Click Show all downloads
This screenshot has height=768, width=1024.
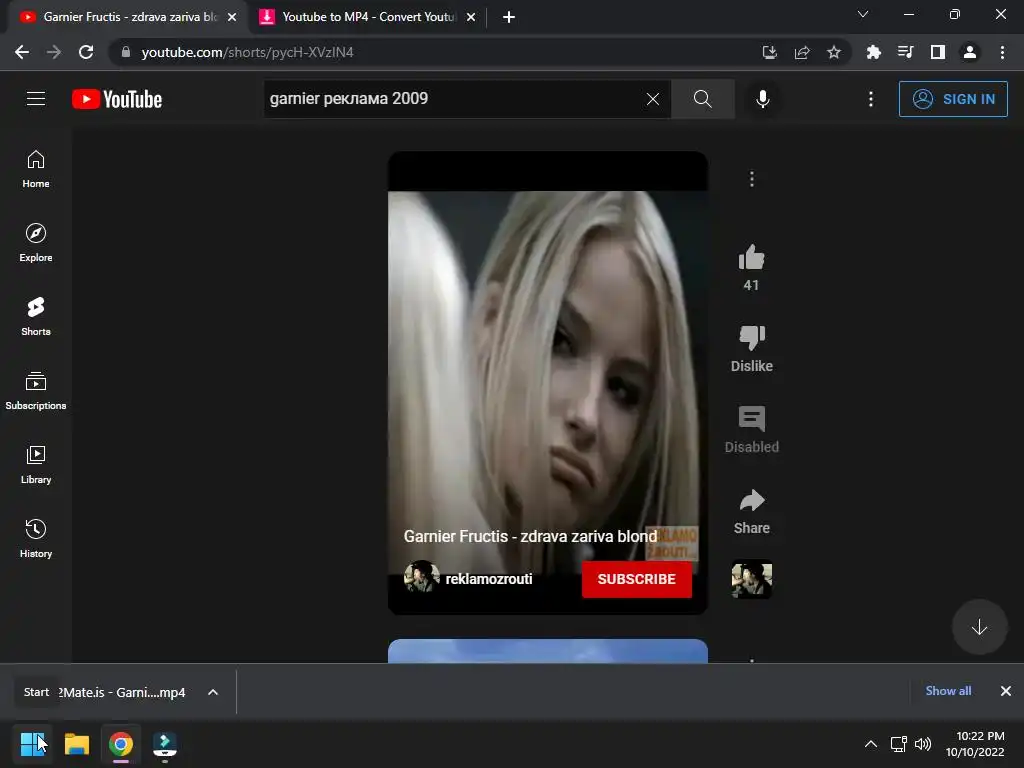point(948,691)
